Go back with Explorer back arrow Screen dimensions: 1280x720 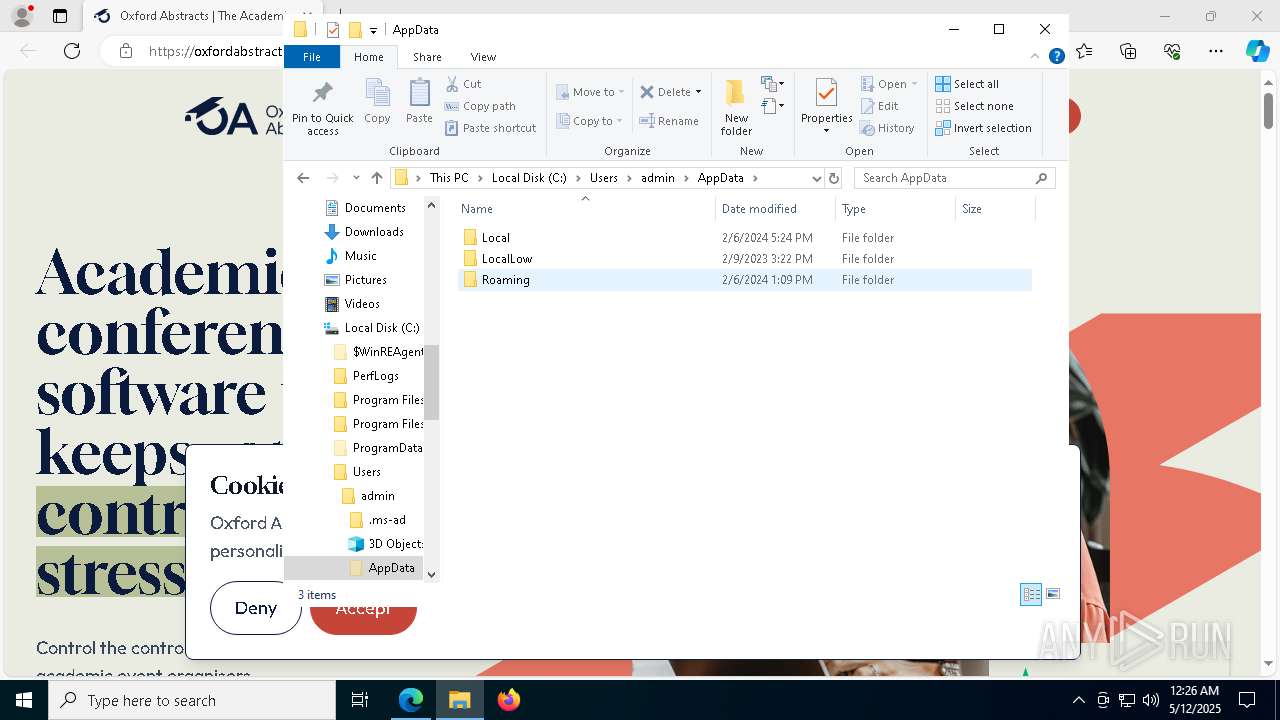[x=303, y=178]
